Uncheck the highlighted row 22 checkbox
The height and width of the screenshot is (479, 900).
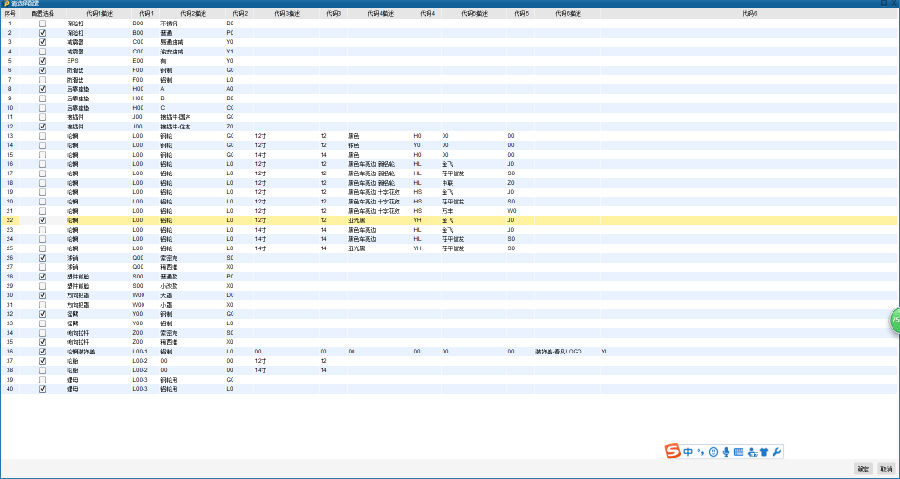[42, 220]
